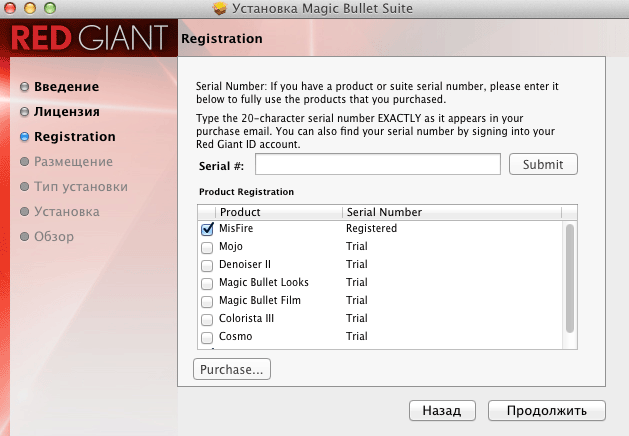Viewport: 629px width, 436px height.
Task: Select the Лицензия step bullet
Action: pos(24,112)
